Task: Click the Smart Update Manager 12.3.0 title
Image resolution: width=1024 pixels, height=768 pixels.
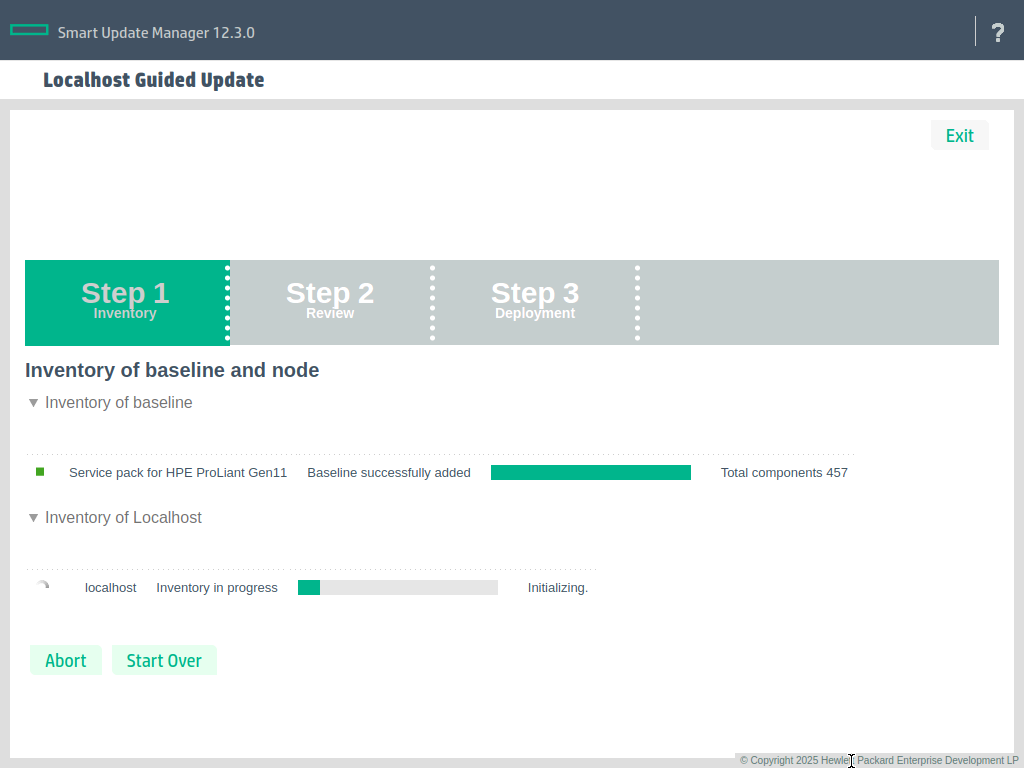Action: point(156,32)
